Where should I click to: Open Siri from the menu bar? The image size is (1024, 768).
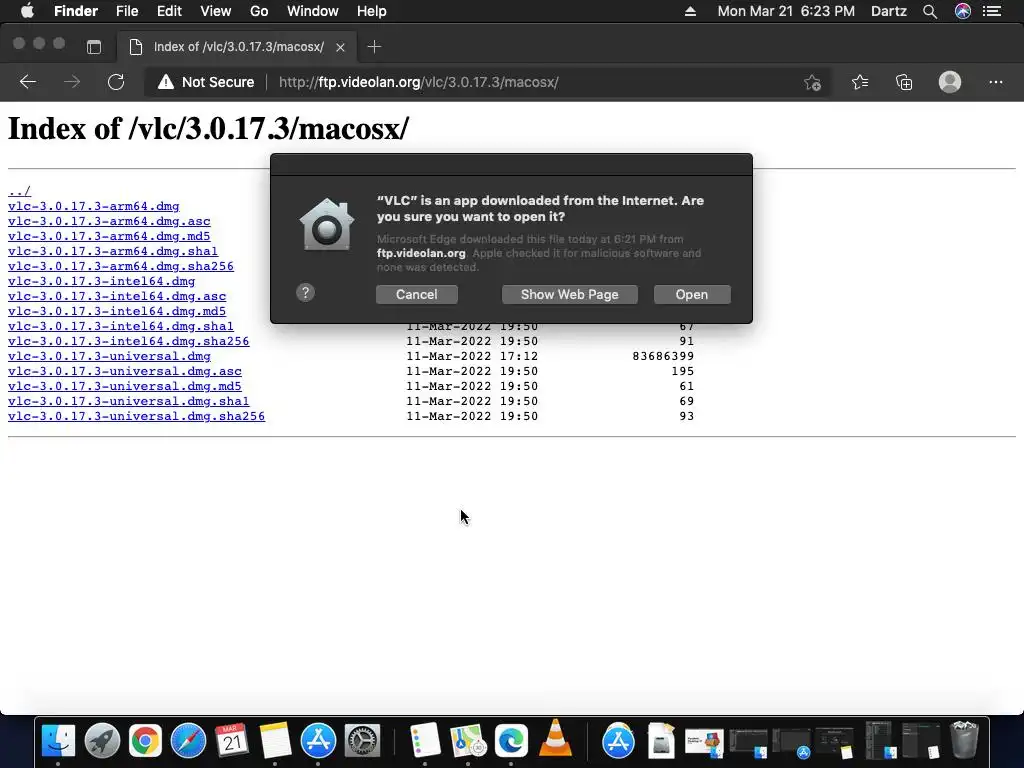pyautogui.click(x=963, y=11)
